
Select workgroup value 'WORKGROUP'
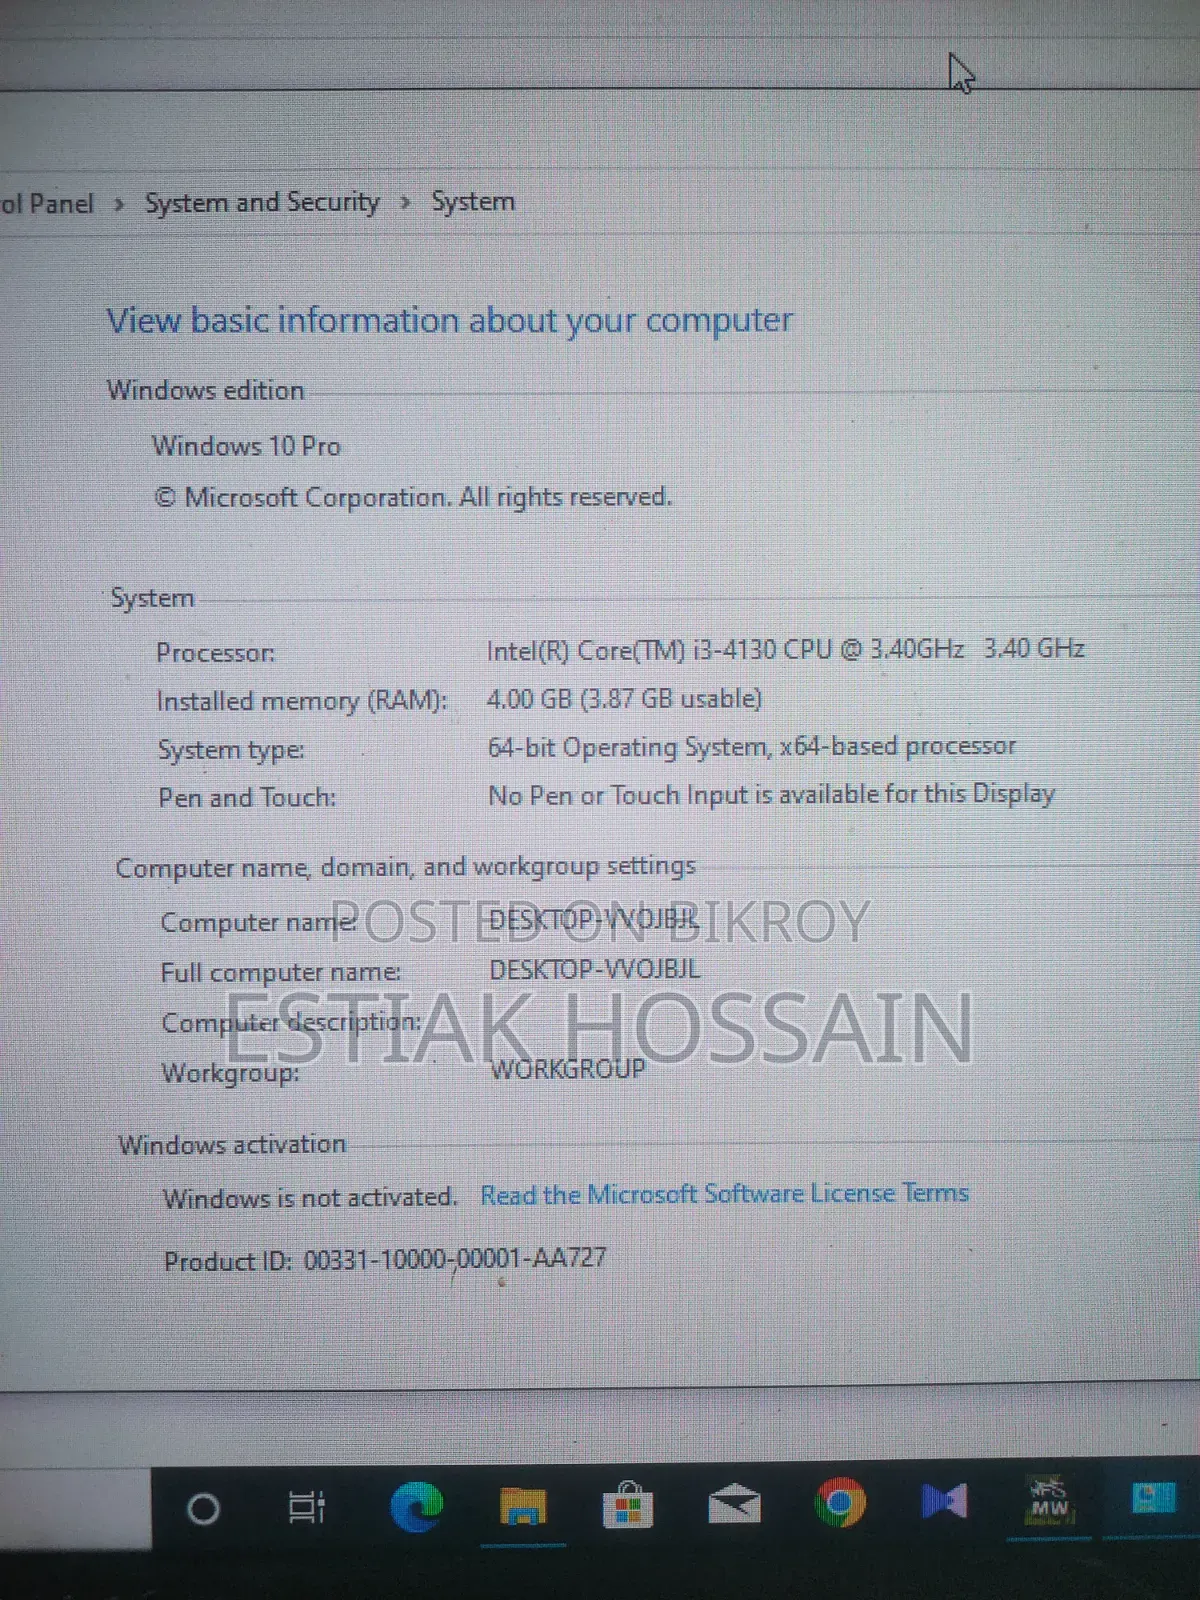[x=567, y=1069]
